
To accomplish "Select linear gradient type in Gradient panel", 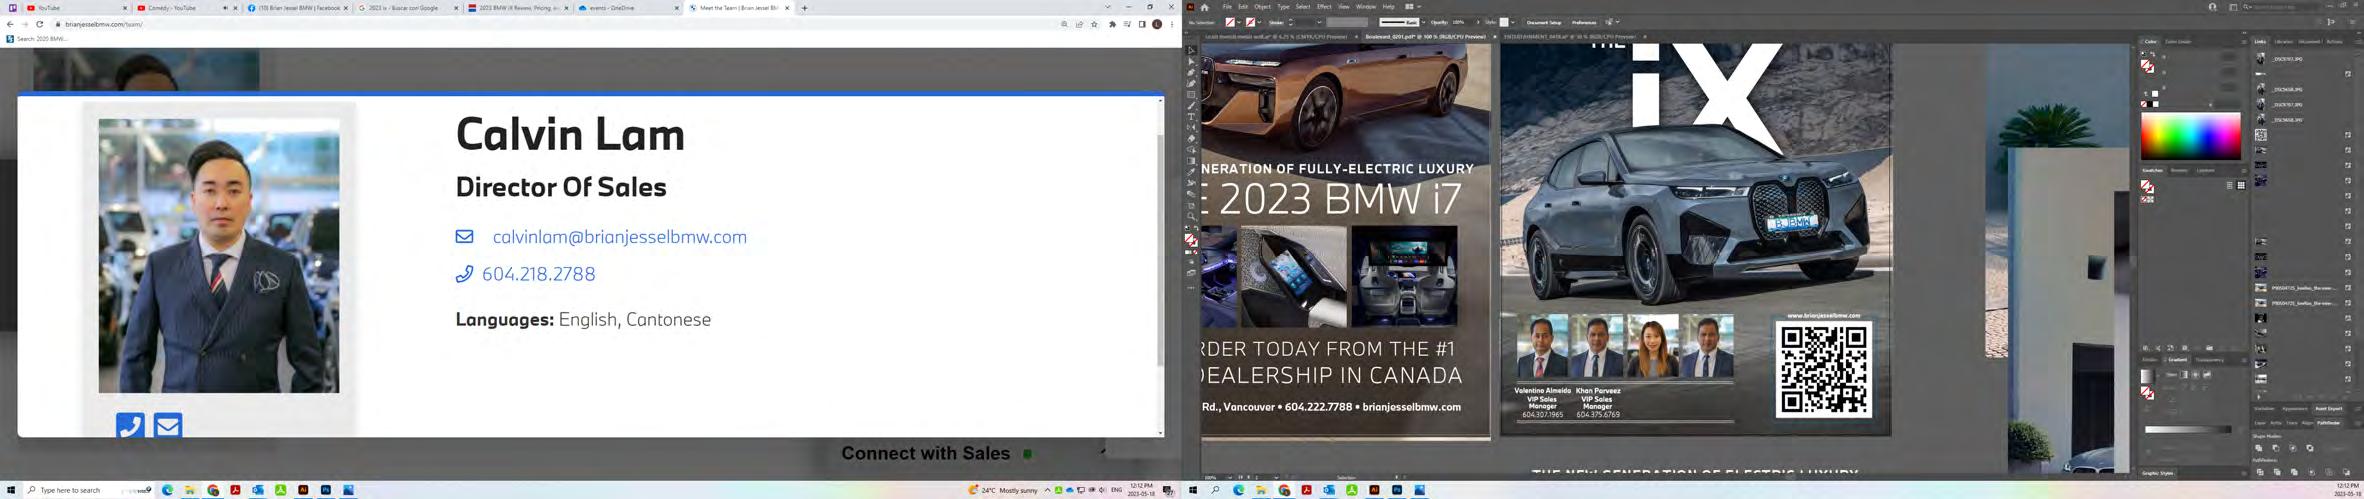I will [x=2185, y=374].
